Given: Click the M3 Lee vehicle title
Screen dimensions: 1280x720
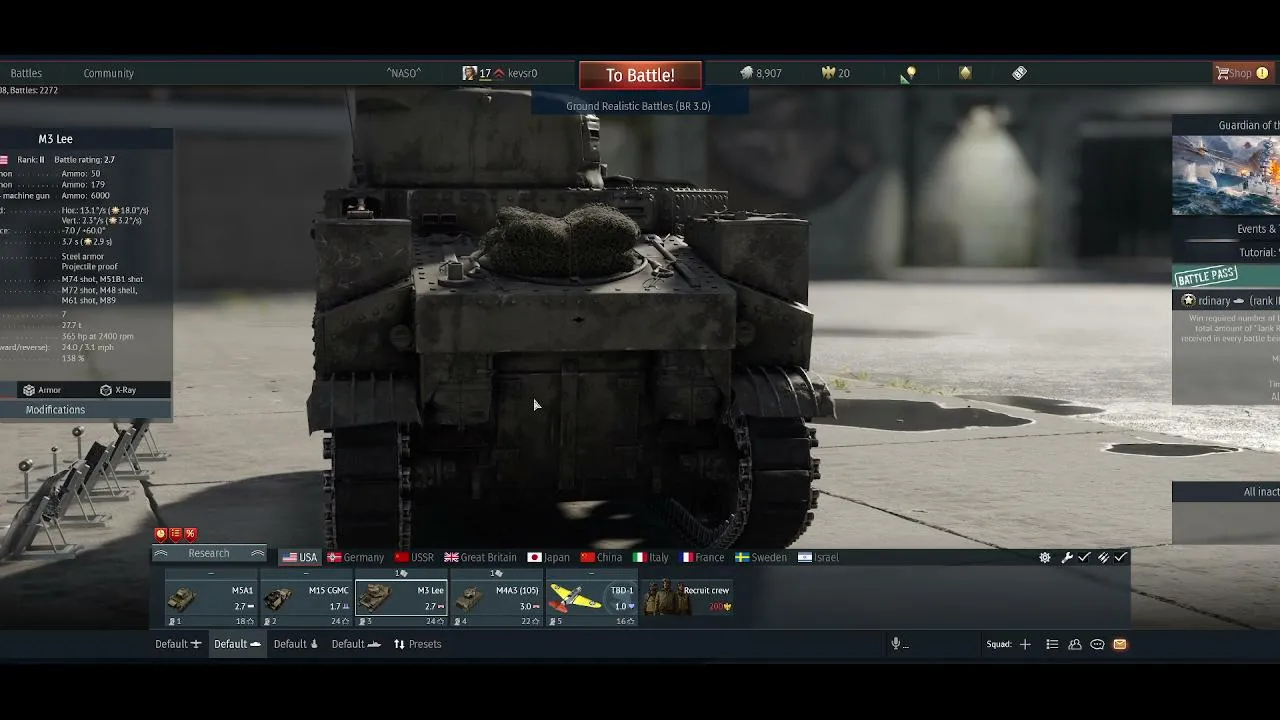Looking at the screenshot, I should point(56,139).
